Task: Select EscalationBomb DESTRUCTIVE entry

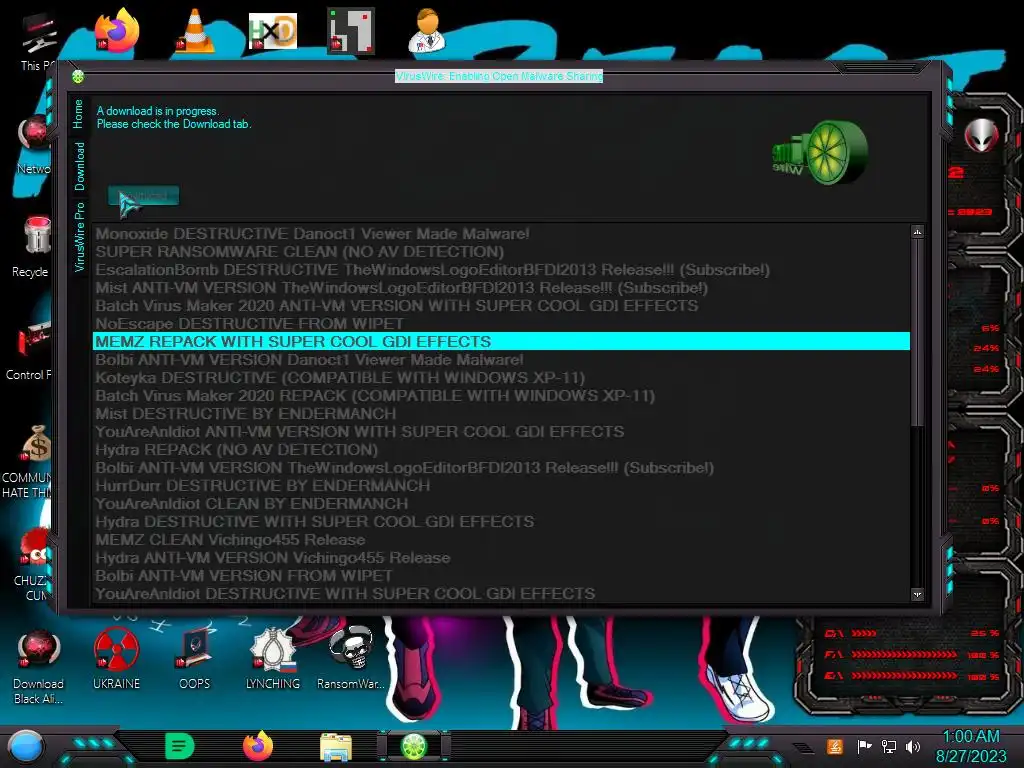Action: coord(502,270)
